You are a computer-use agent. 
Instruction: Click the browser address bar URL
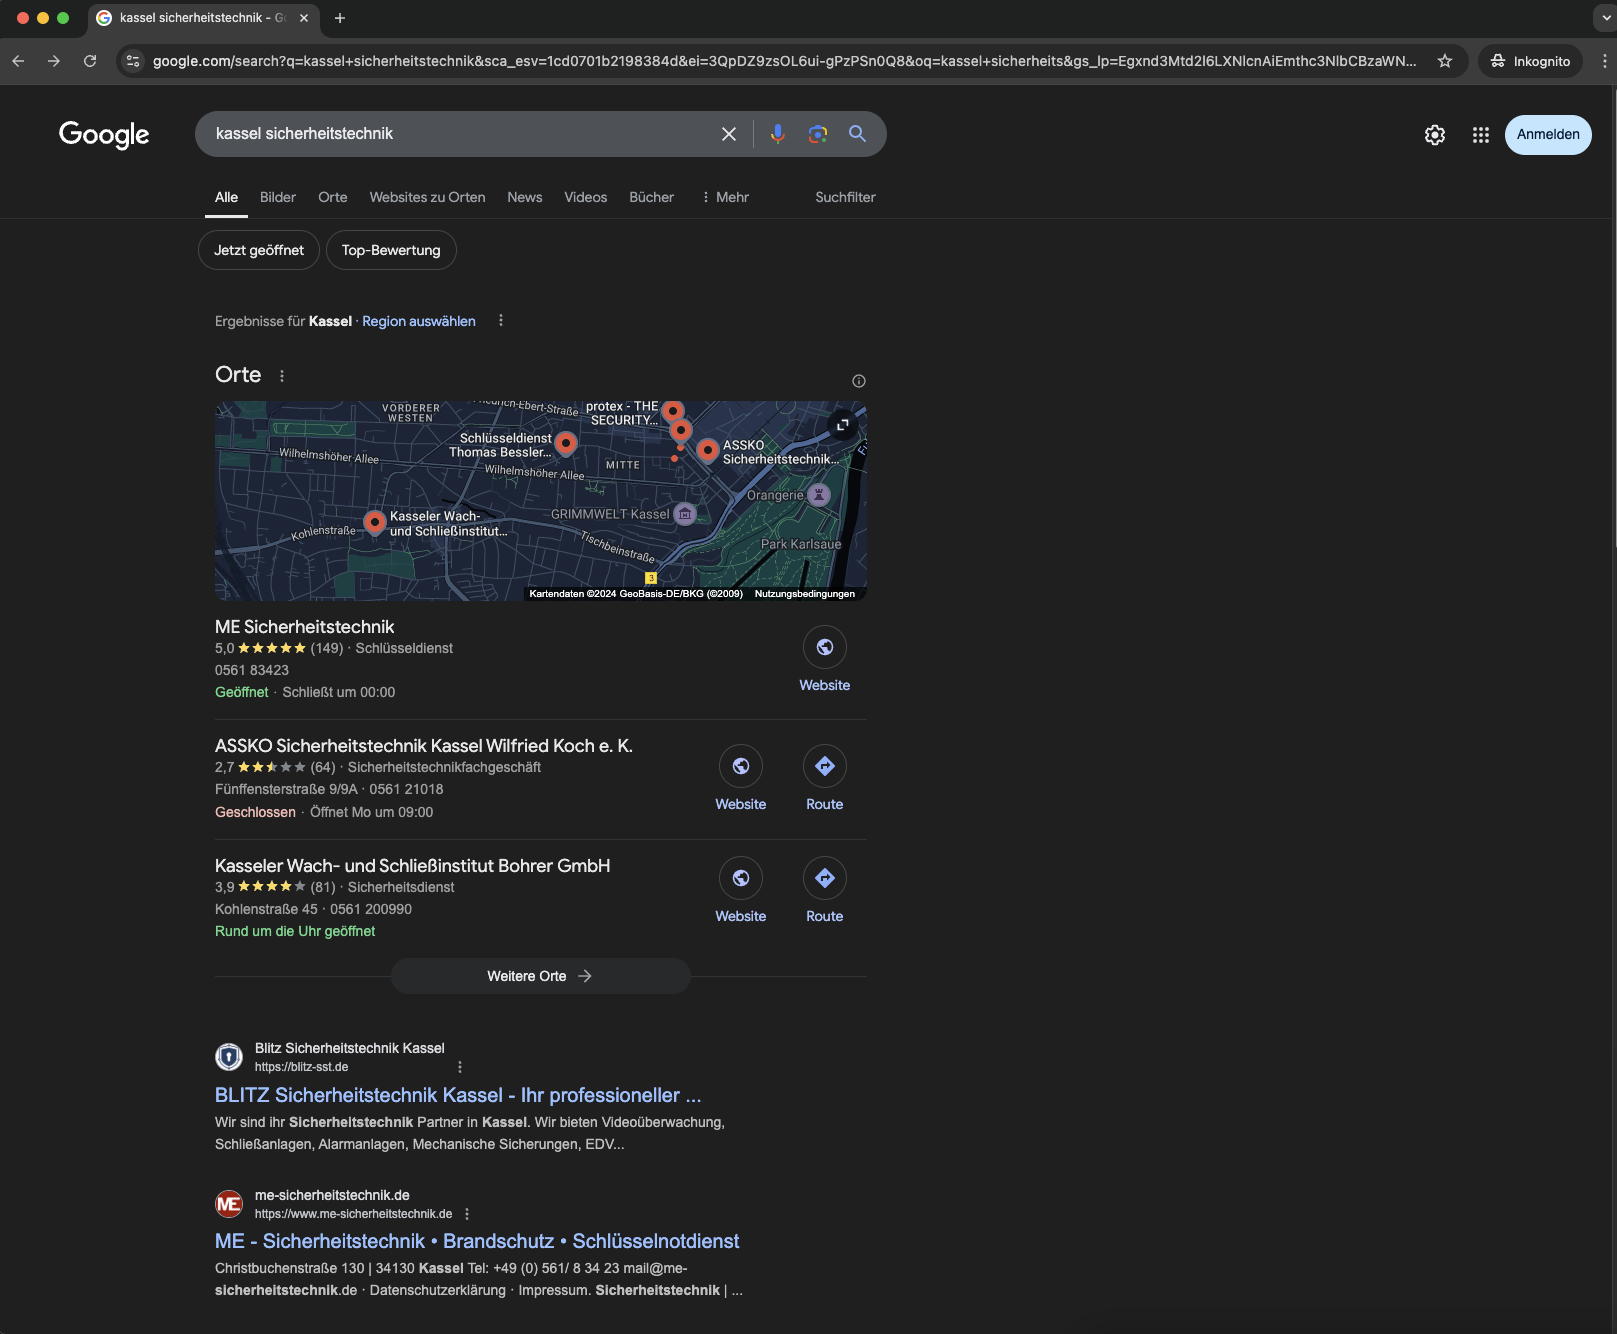pyautogui.click(x=784, y=61)
